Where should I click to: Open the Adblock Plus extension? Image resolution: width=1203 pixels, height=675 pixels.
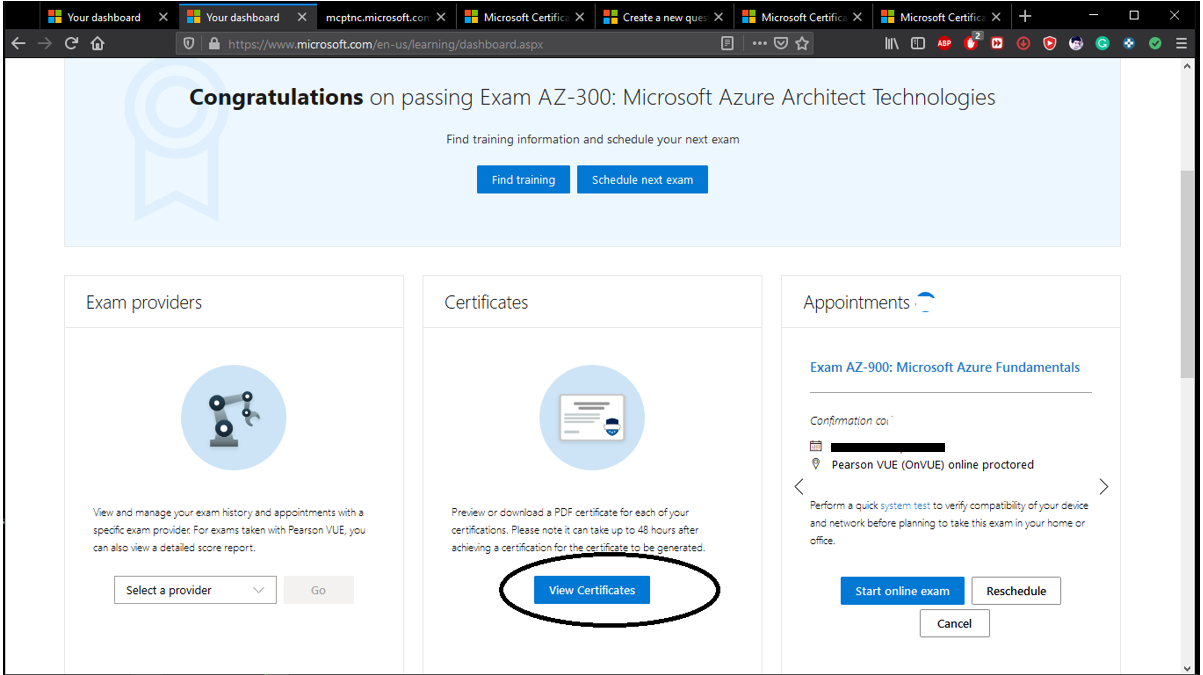click(944, 44)
